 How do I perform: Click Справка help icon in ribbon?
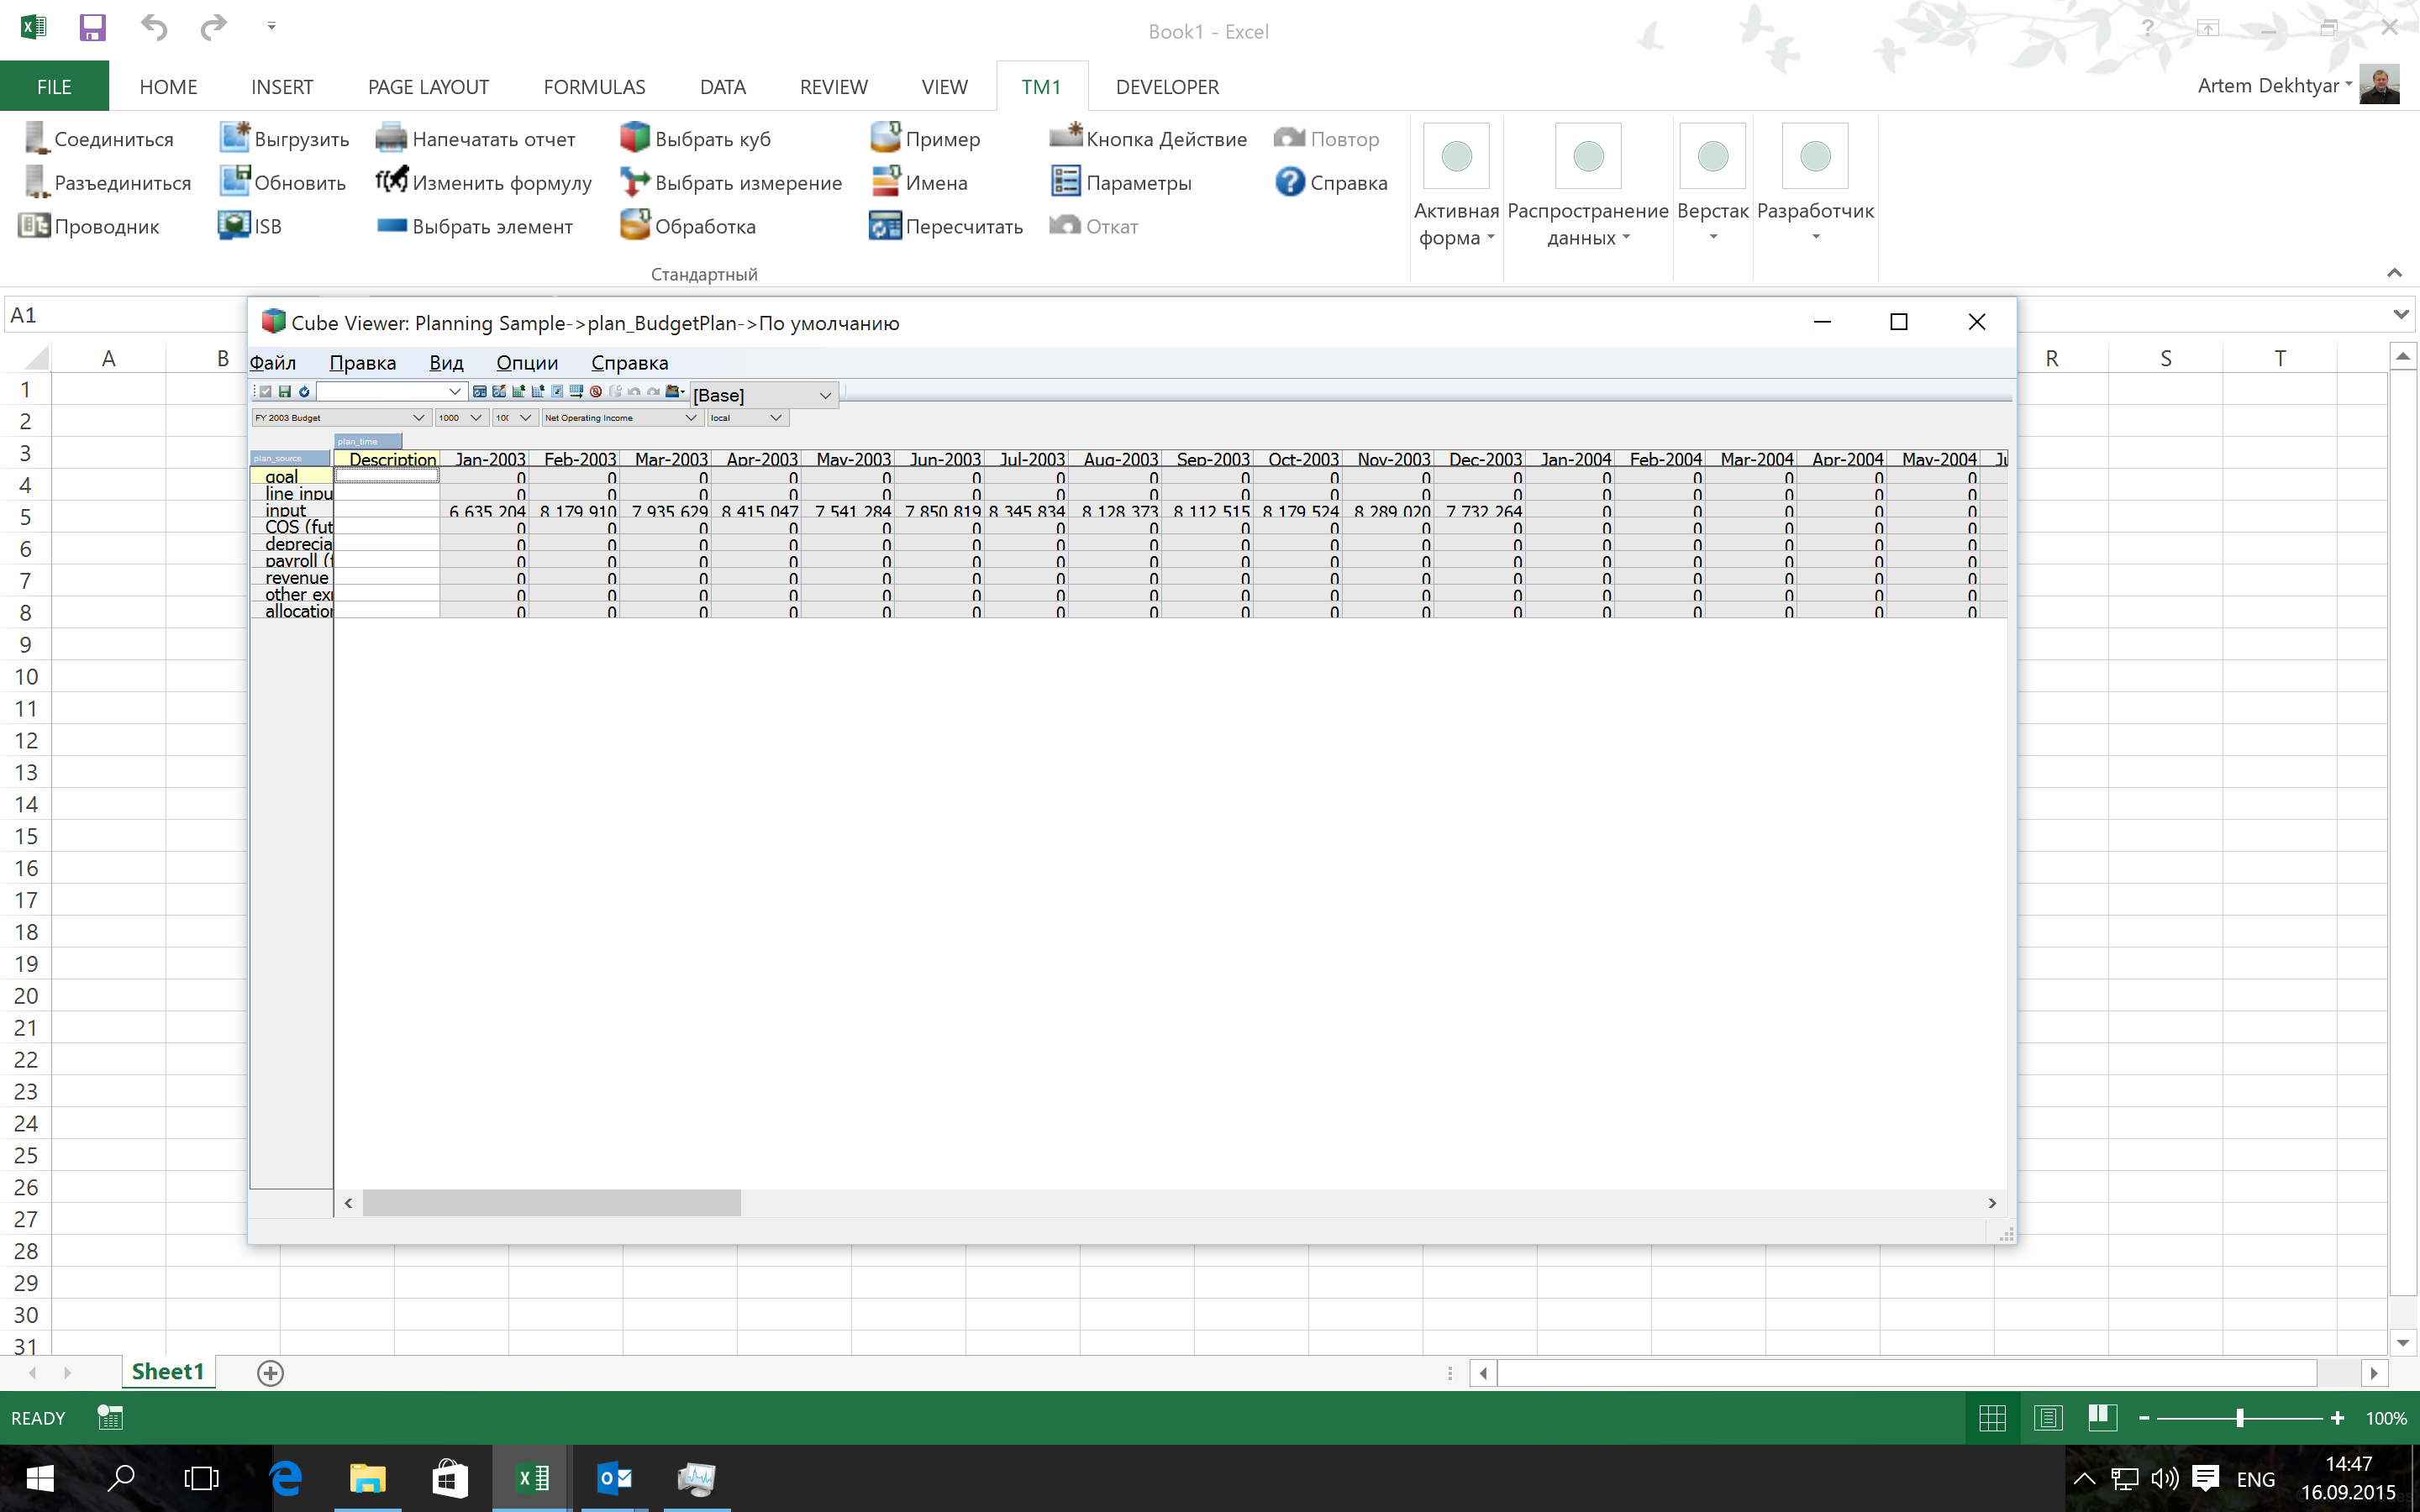coord(1290,182)
